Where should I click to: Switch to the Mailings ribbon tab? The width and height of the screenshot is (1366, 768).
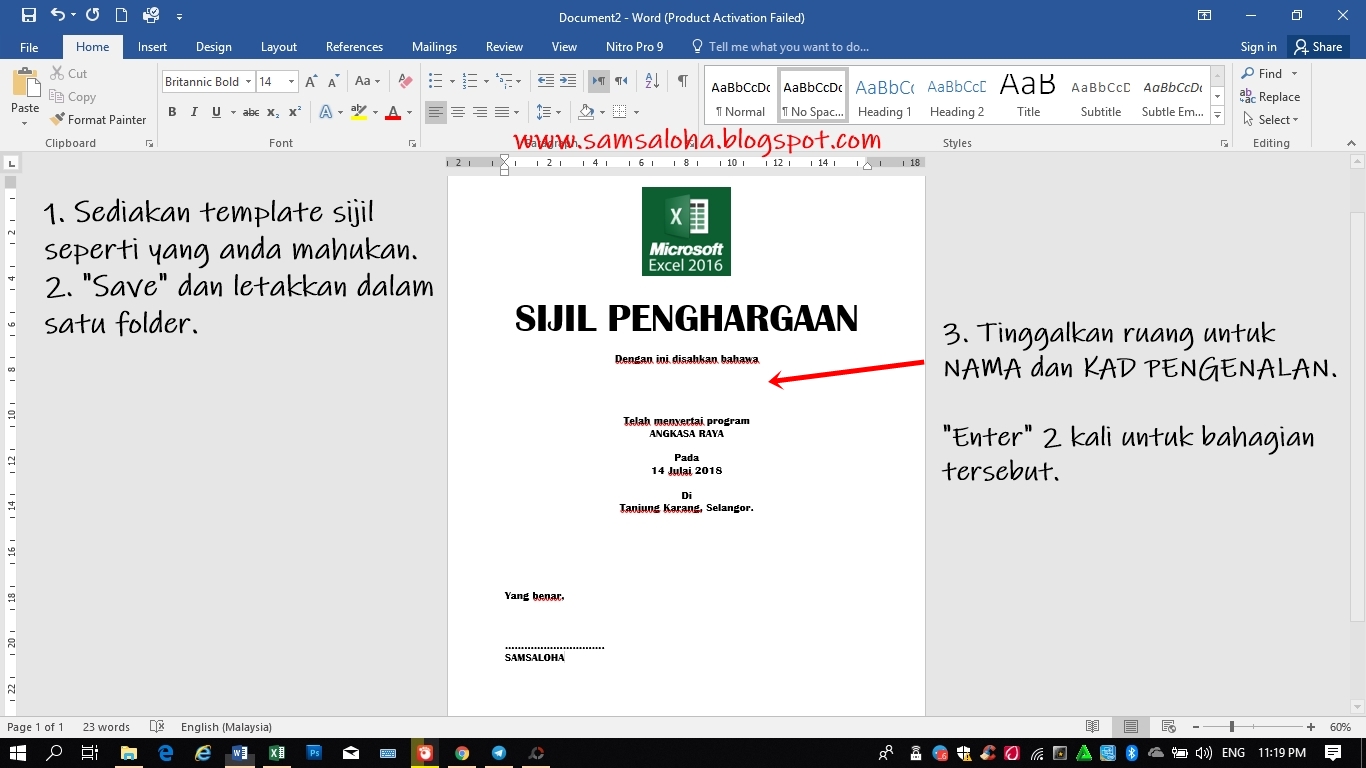point(434,46)
